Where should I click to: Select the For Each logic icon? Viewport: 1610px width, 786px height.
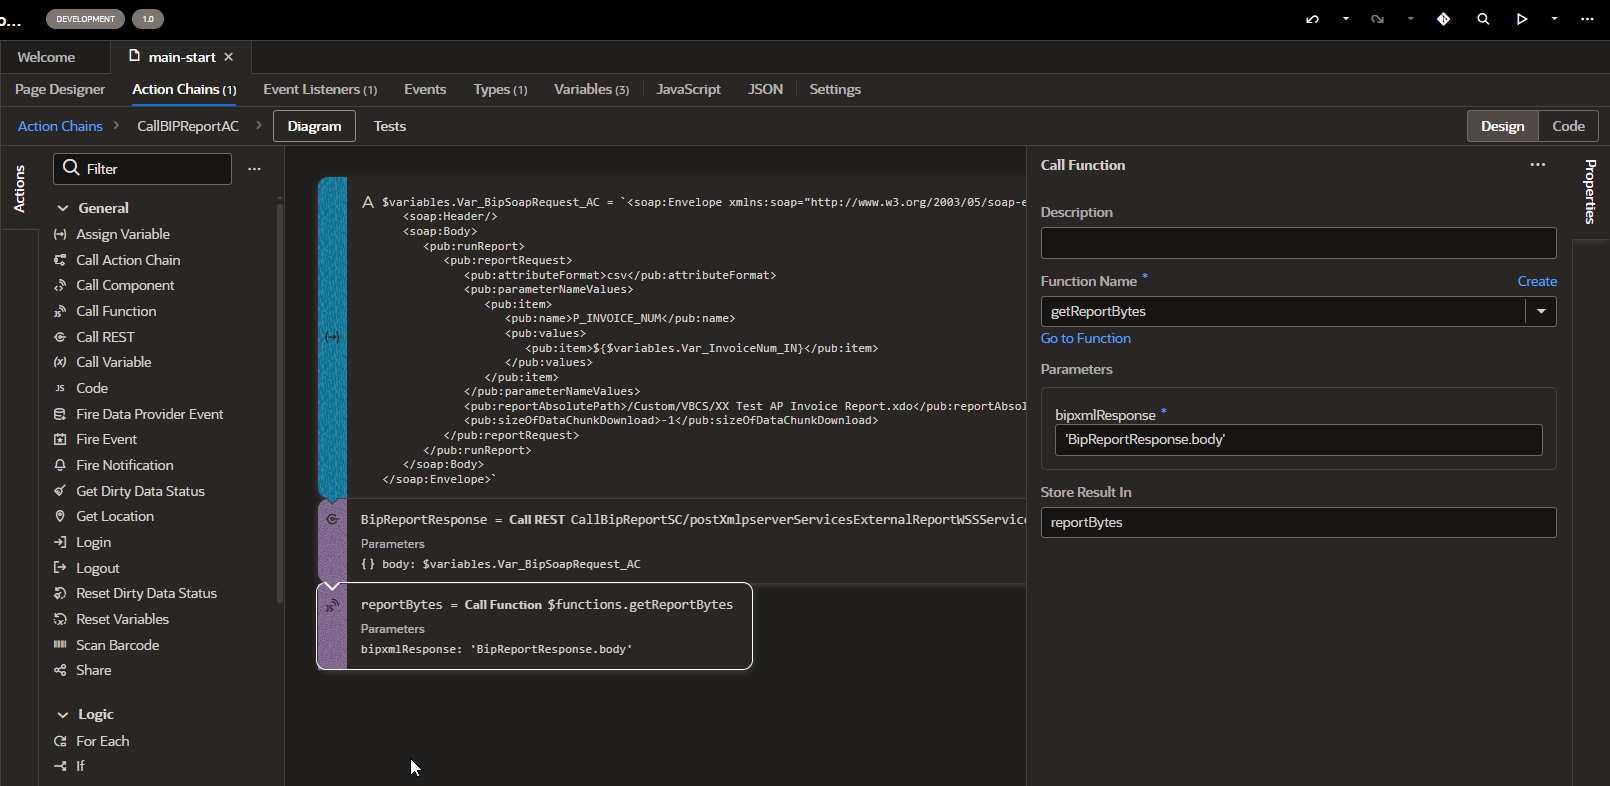click(x=60, y=741)
